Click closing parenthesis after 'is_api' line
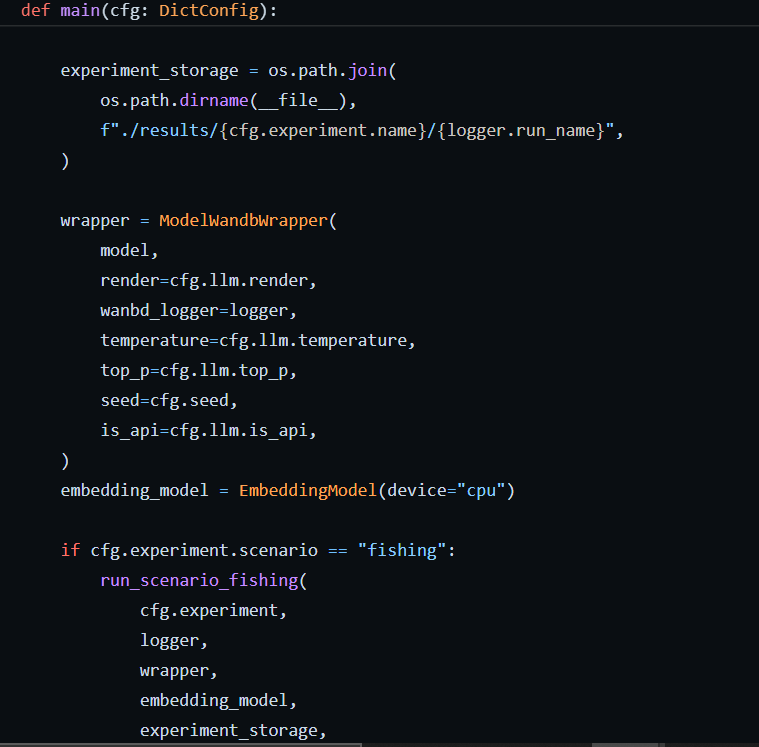This screenshot has width=759, height=747. tap(65, 461)
